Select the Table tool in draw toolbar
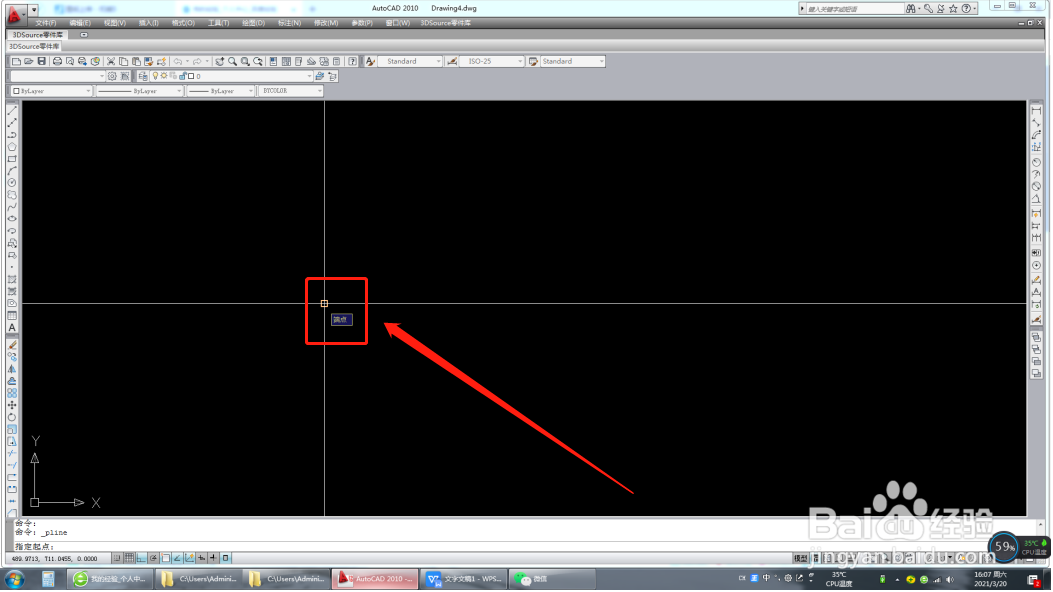 tap(12, 315)
